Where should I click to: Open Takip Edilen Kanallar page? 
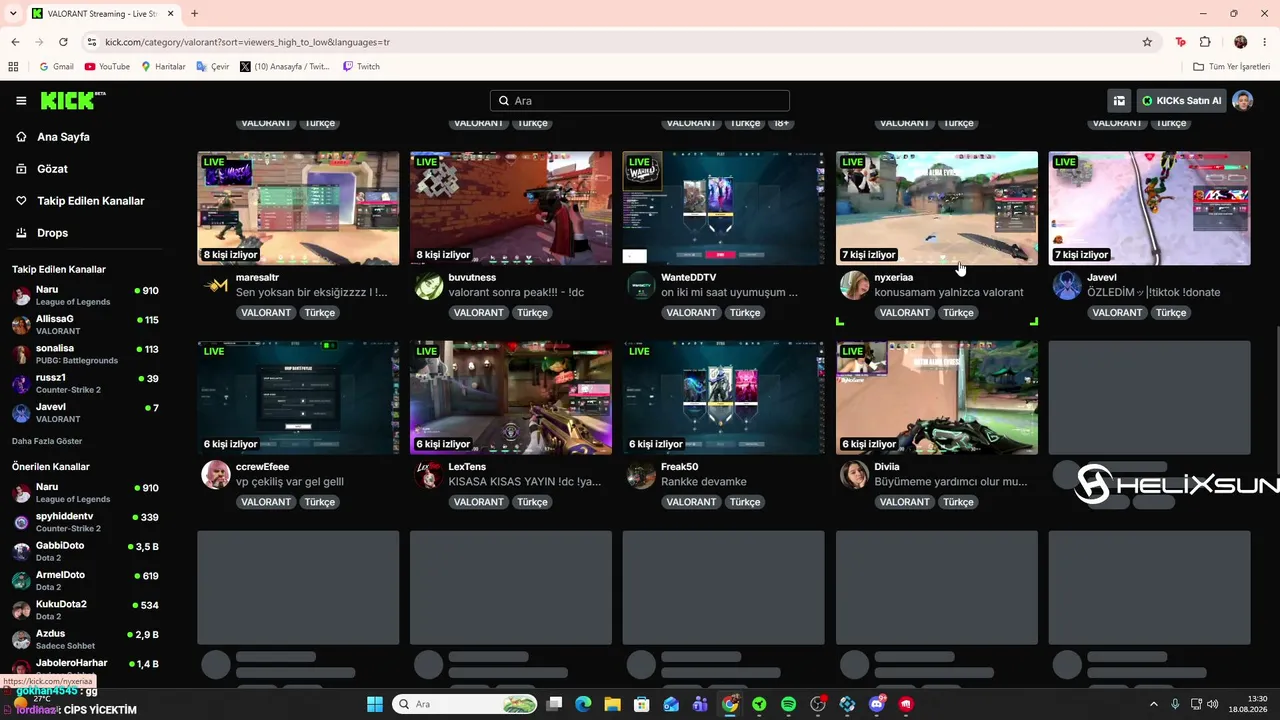pyautogui.click(x=91, y=201)
